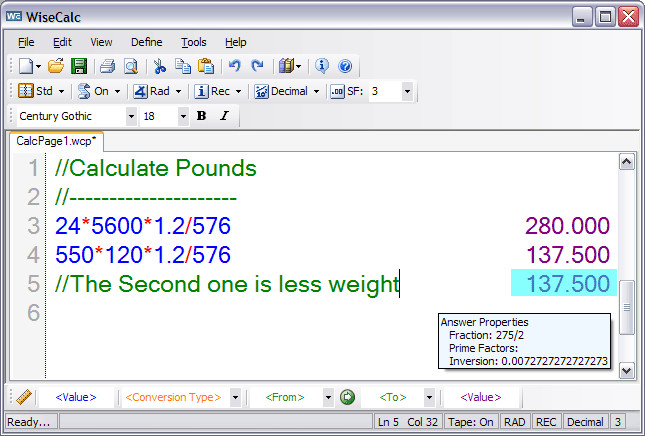The height and width of the screenshot is (436, 645).
Task: Open the Rad angle dropdown arrow
Action: [x=179, y=91]
